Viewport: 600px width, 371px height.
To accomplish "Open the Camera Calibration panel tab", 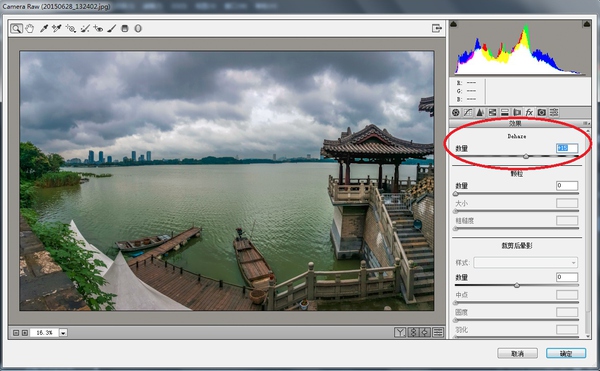I will coord(541,112).
